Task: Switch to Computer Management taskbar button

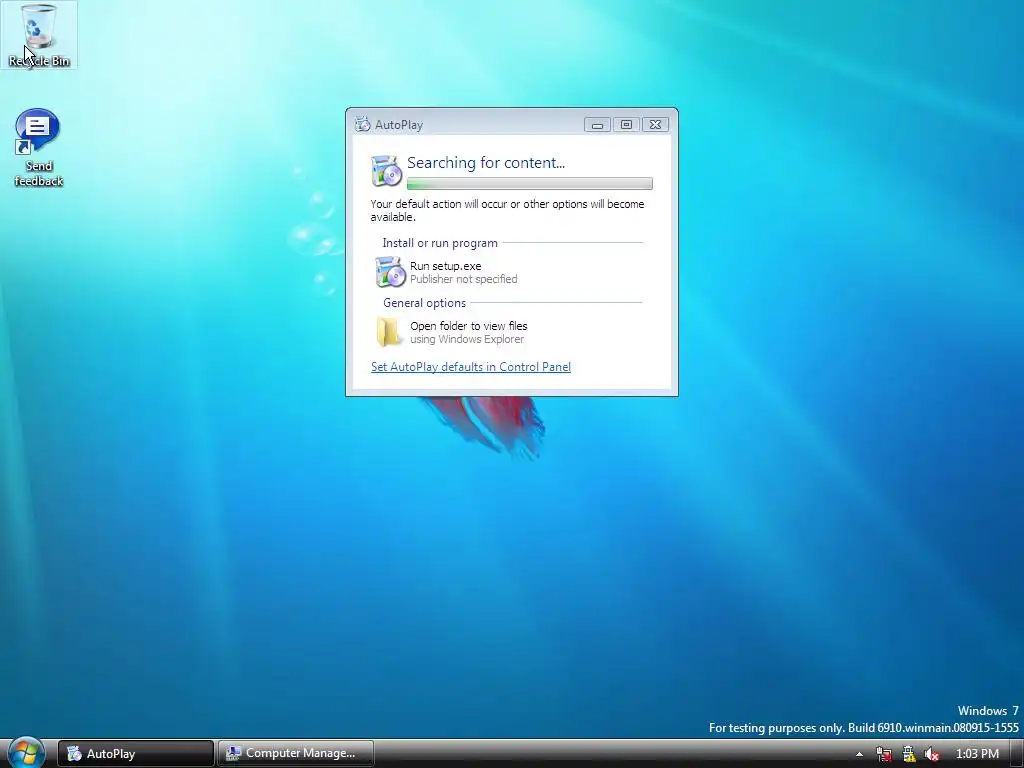Action: click(x=296, y=754)
